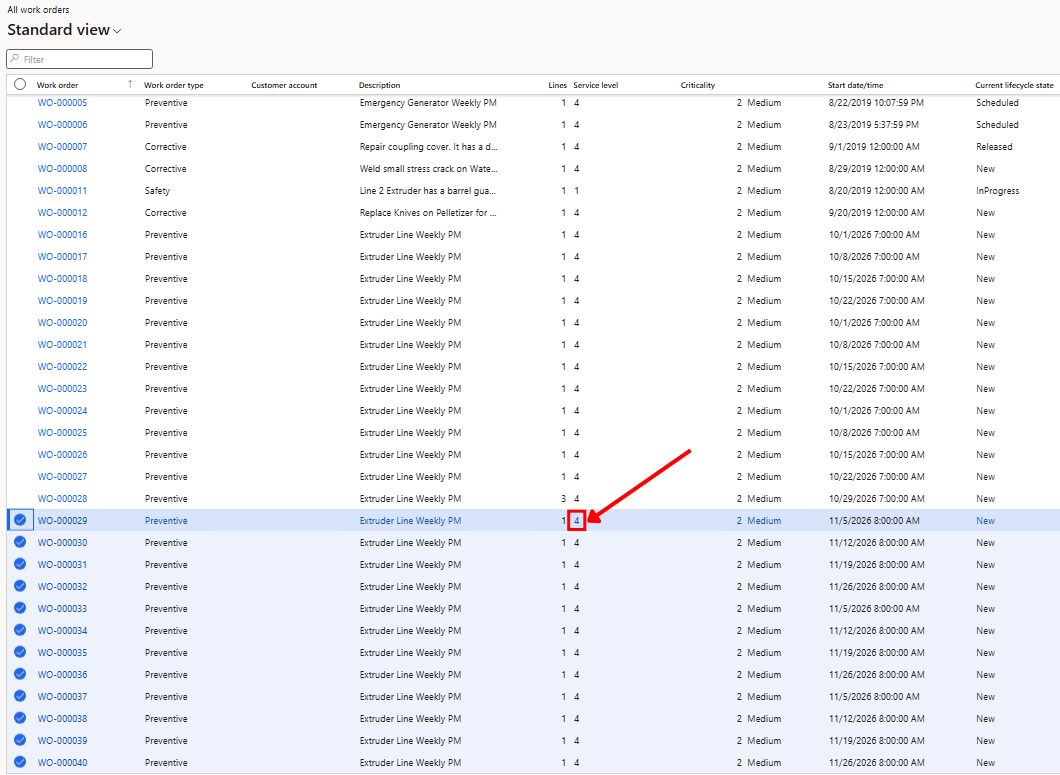Uncheck the WO-000033 row selector

pos(20,608)
